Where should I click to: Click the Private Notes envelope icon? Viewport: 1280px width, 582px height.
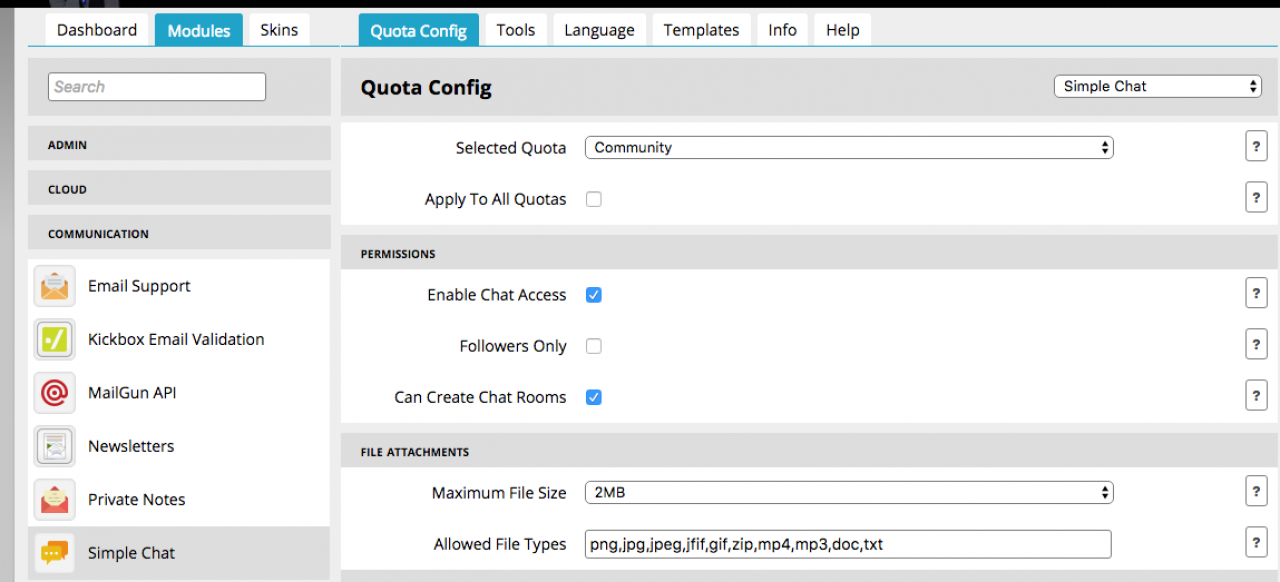tap(54, 500)
